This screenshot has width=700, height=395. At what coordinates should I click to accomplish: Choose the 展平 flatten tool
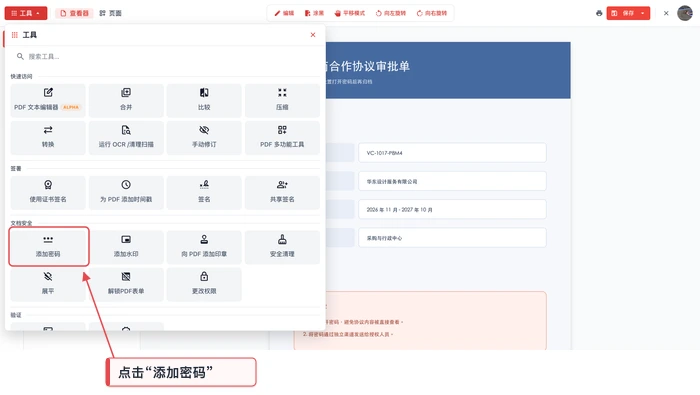pyautogui.click(x=48, y=284)
